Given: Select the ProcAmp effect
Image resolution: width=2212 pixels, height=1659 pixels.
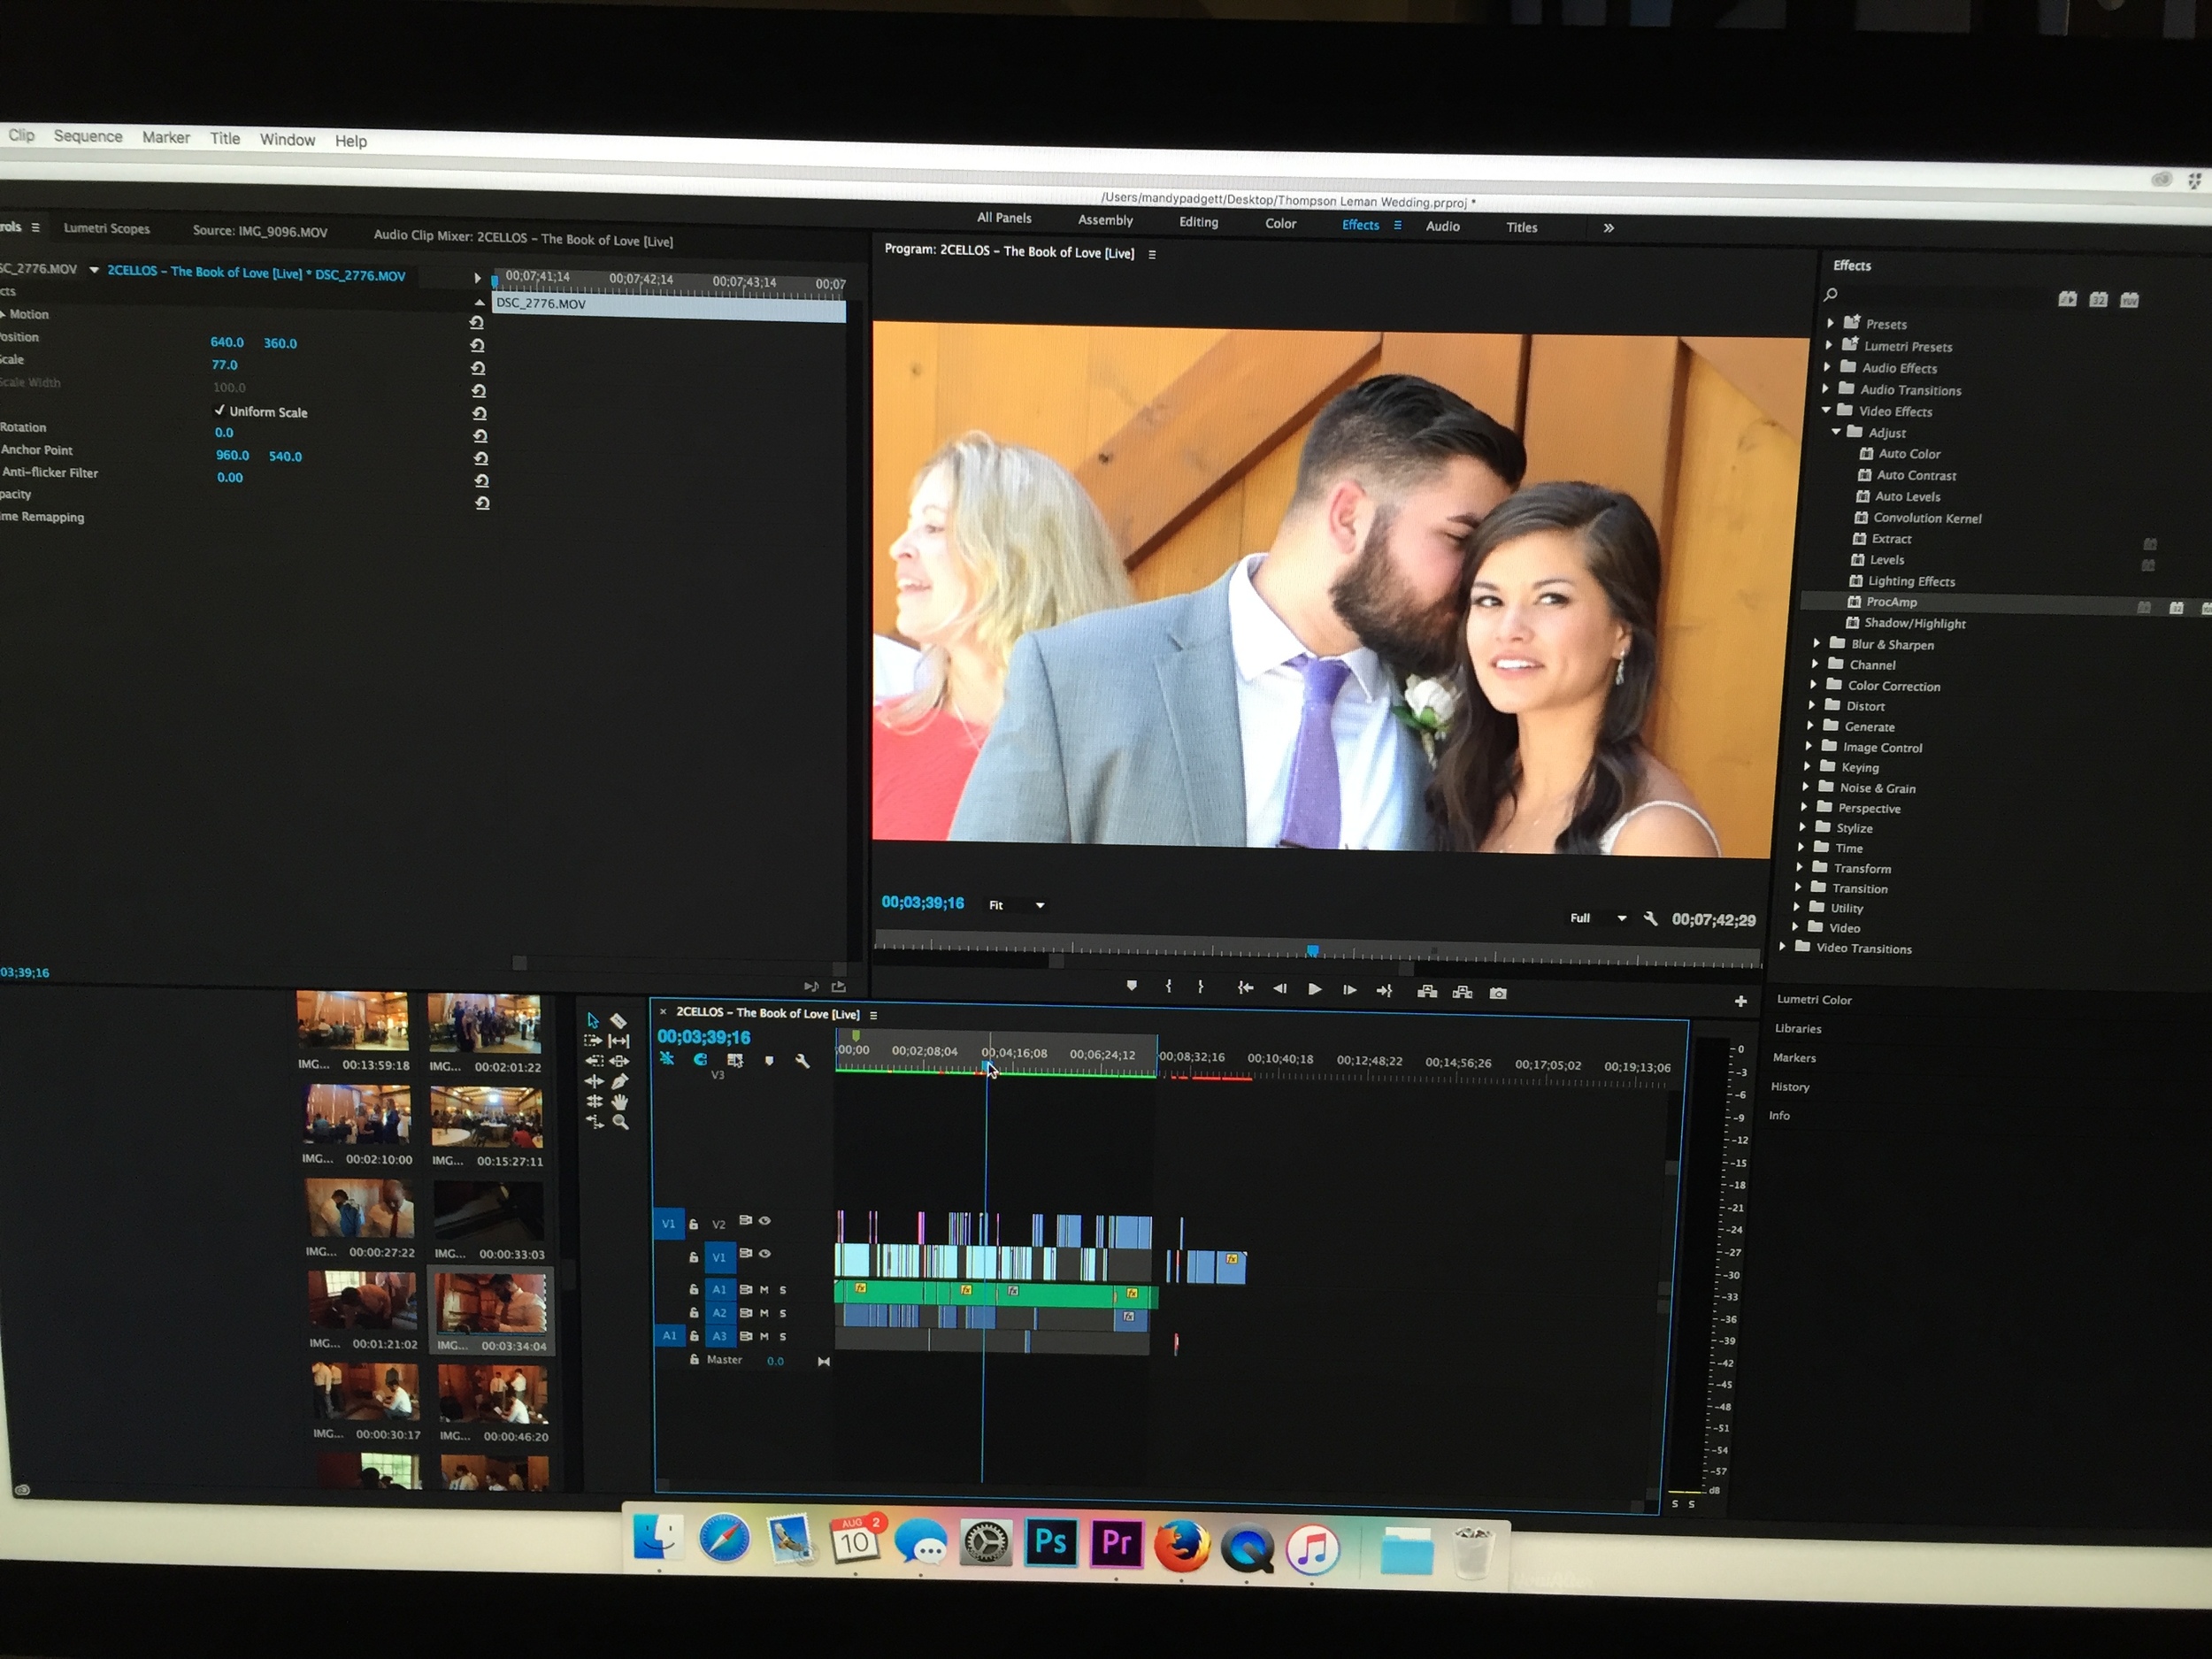Looking at the screenshot, I should click(1892, 602).
